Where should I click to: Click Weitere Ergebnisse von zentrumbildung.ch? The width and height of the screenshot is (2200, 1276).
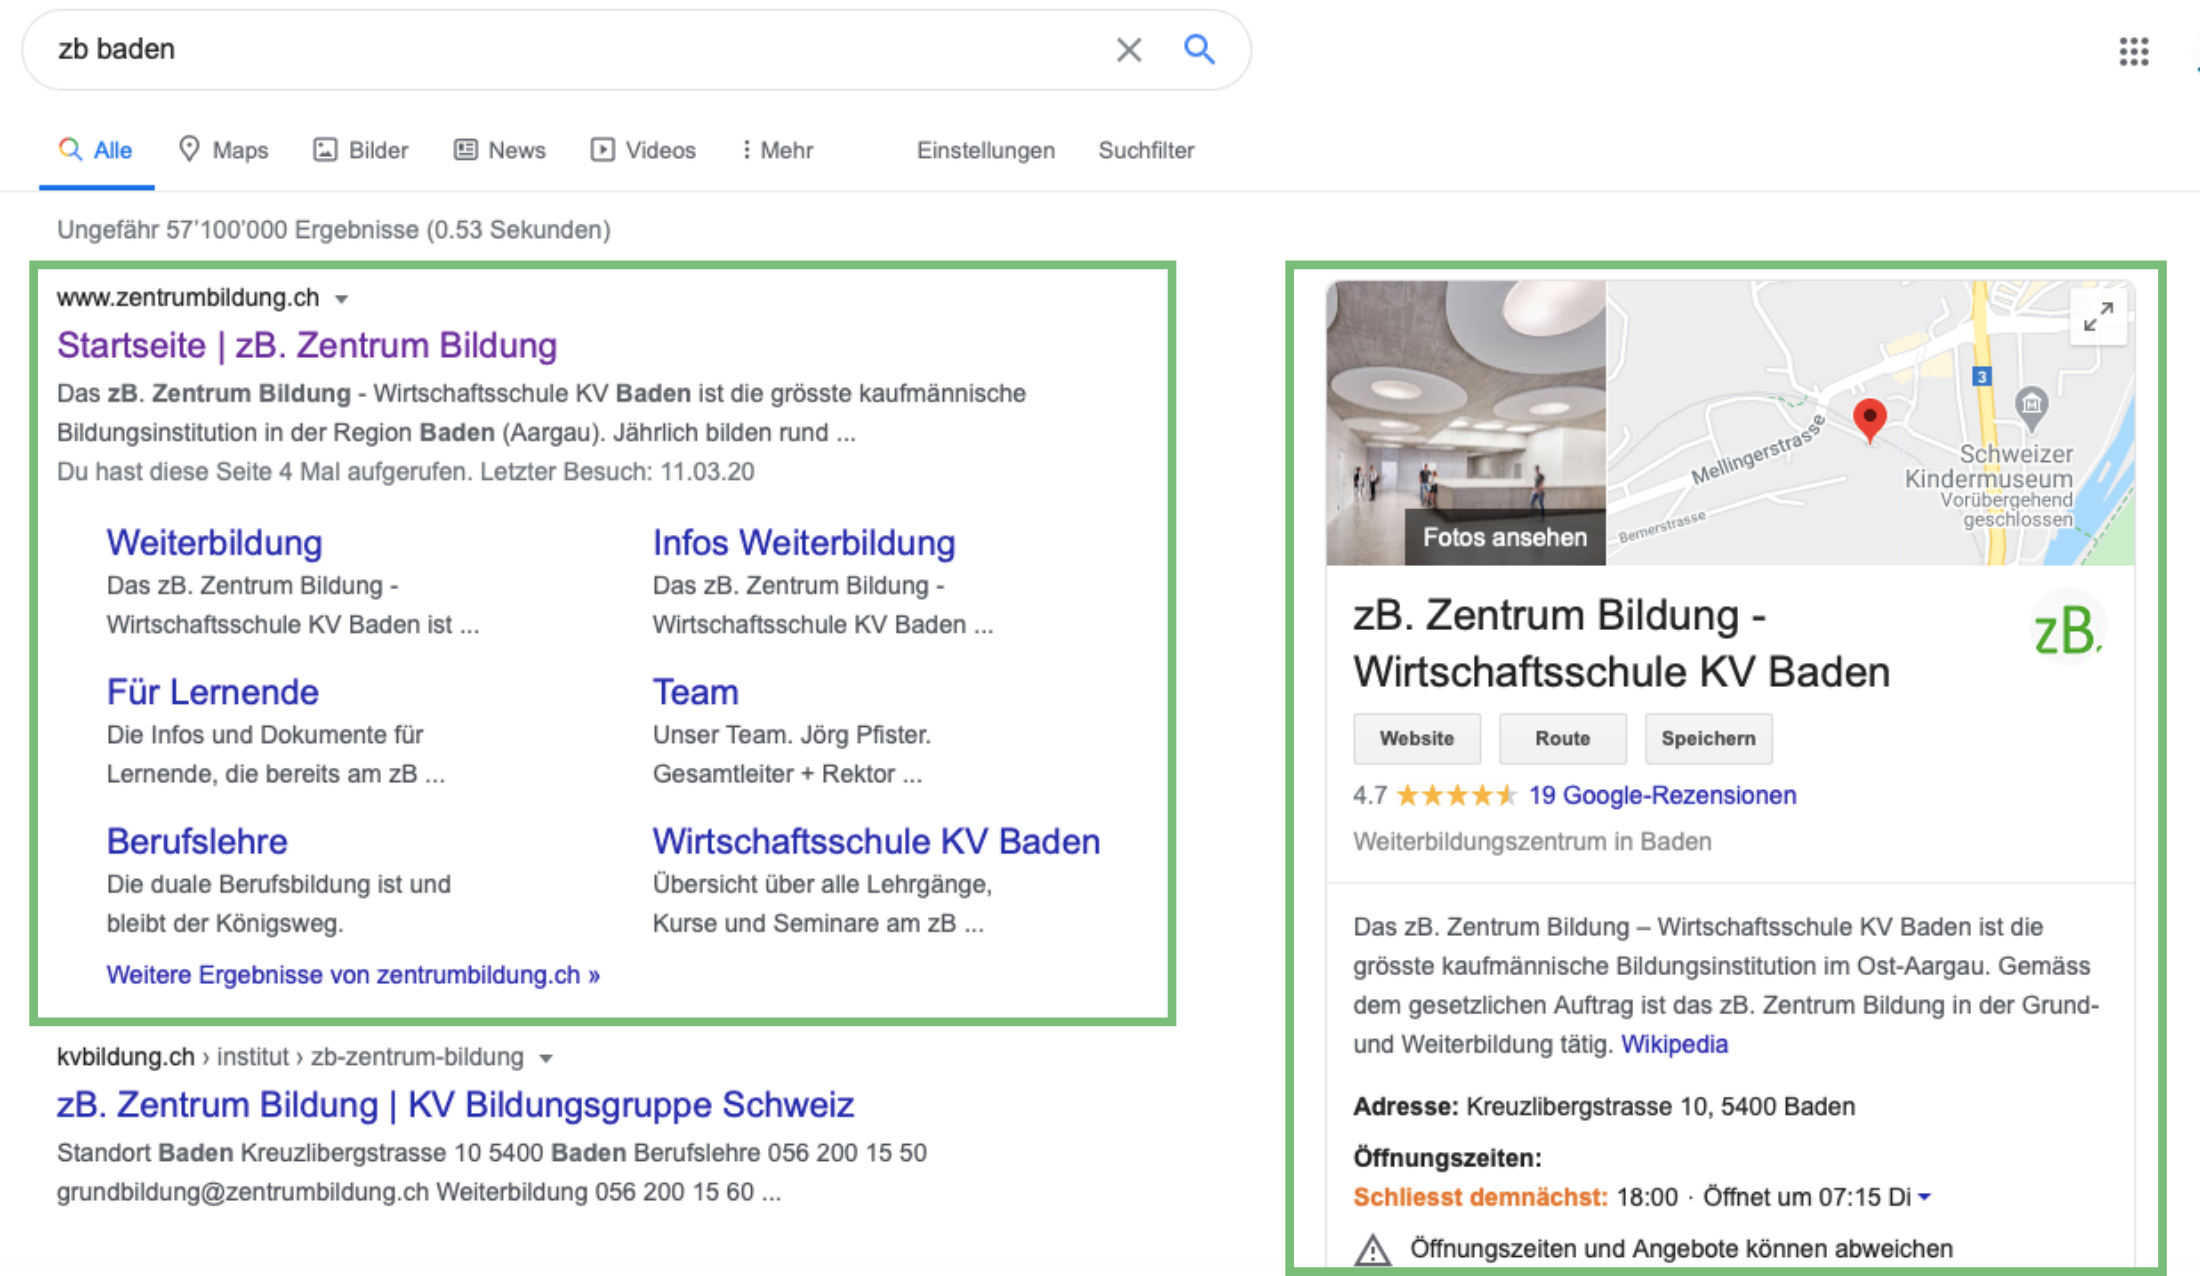pos(353,975)
